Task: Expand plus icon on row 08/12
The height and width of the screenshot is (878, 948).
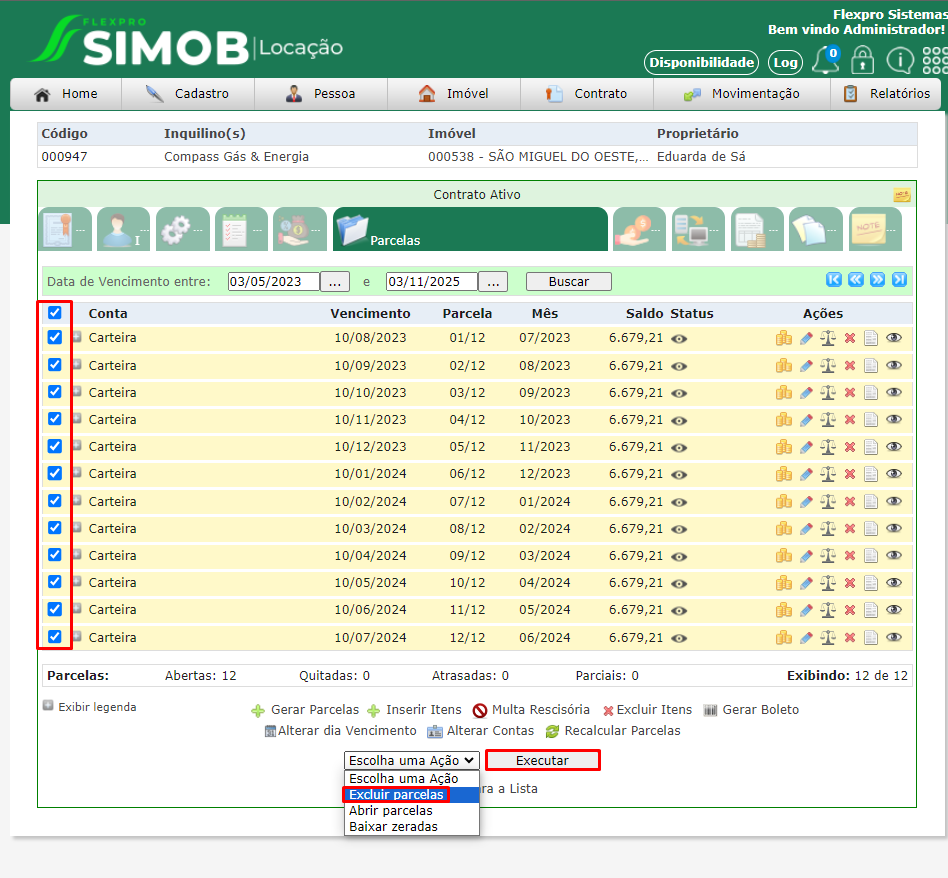Action: 77,527
